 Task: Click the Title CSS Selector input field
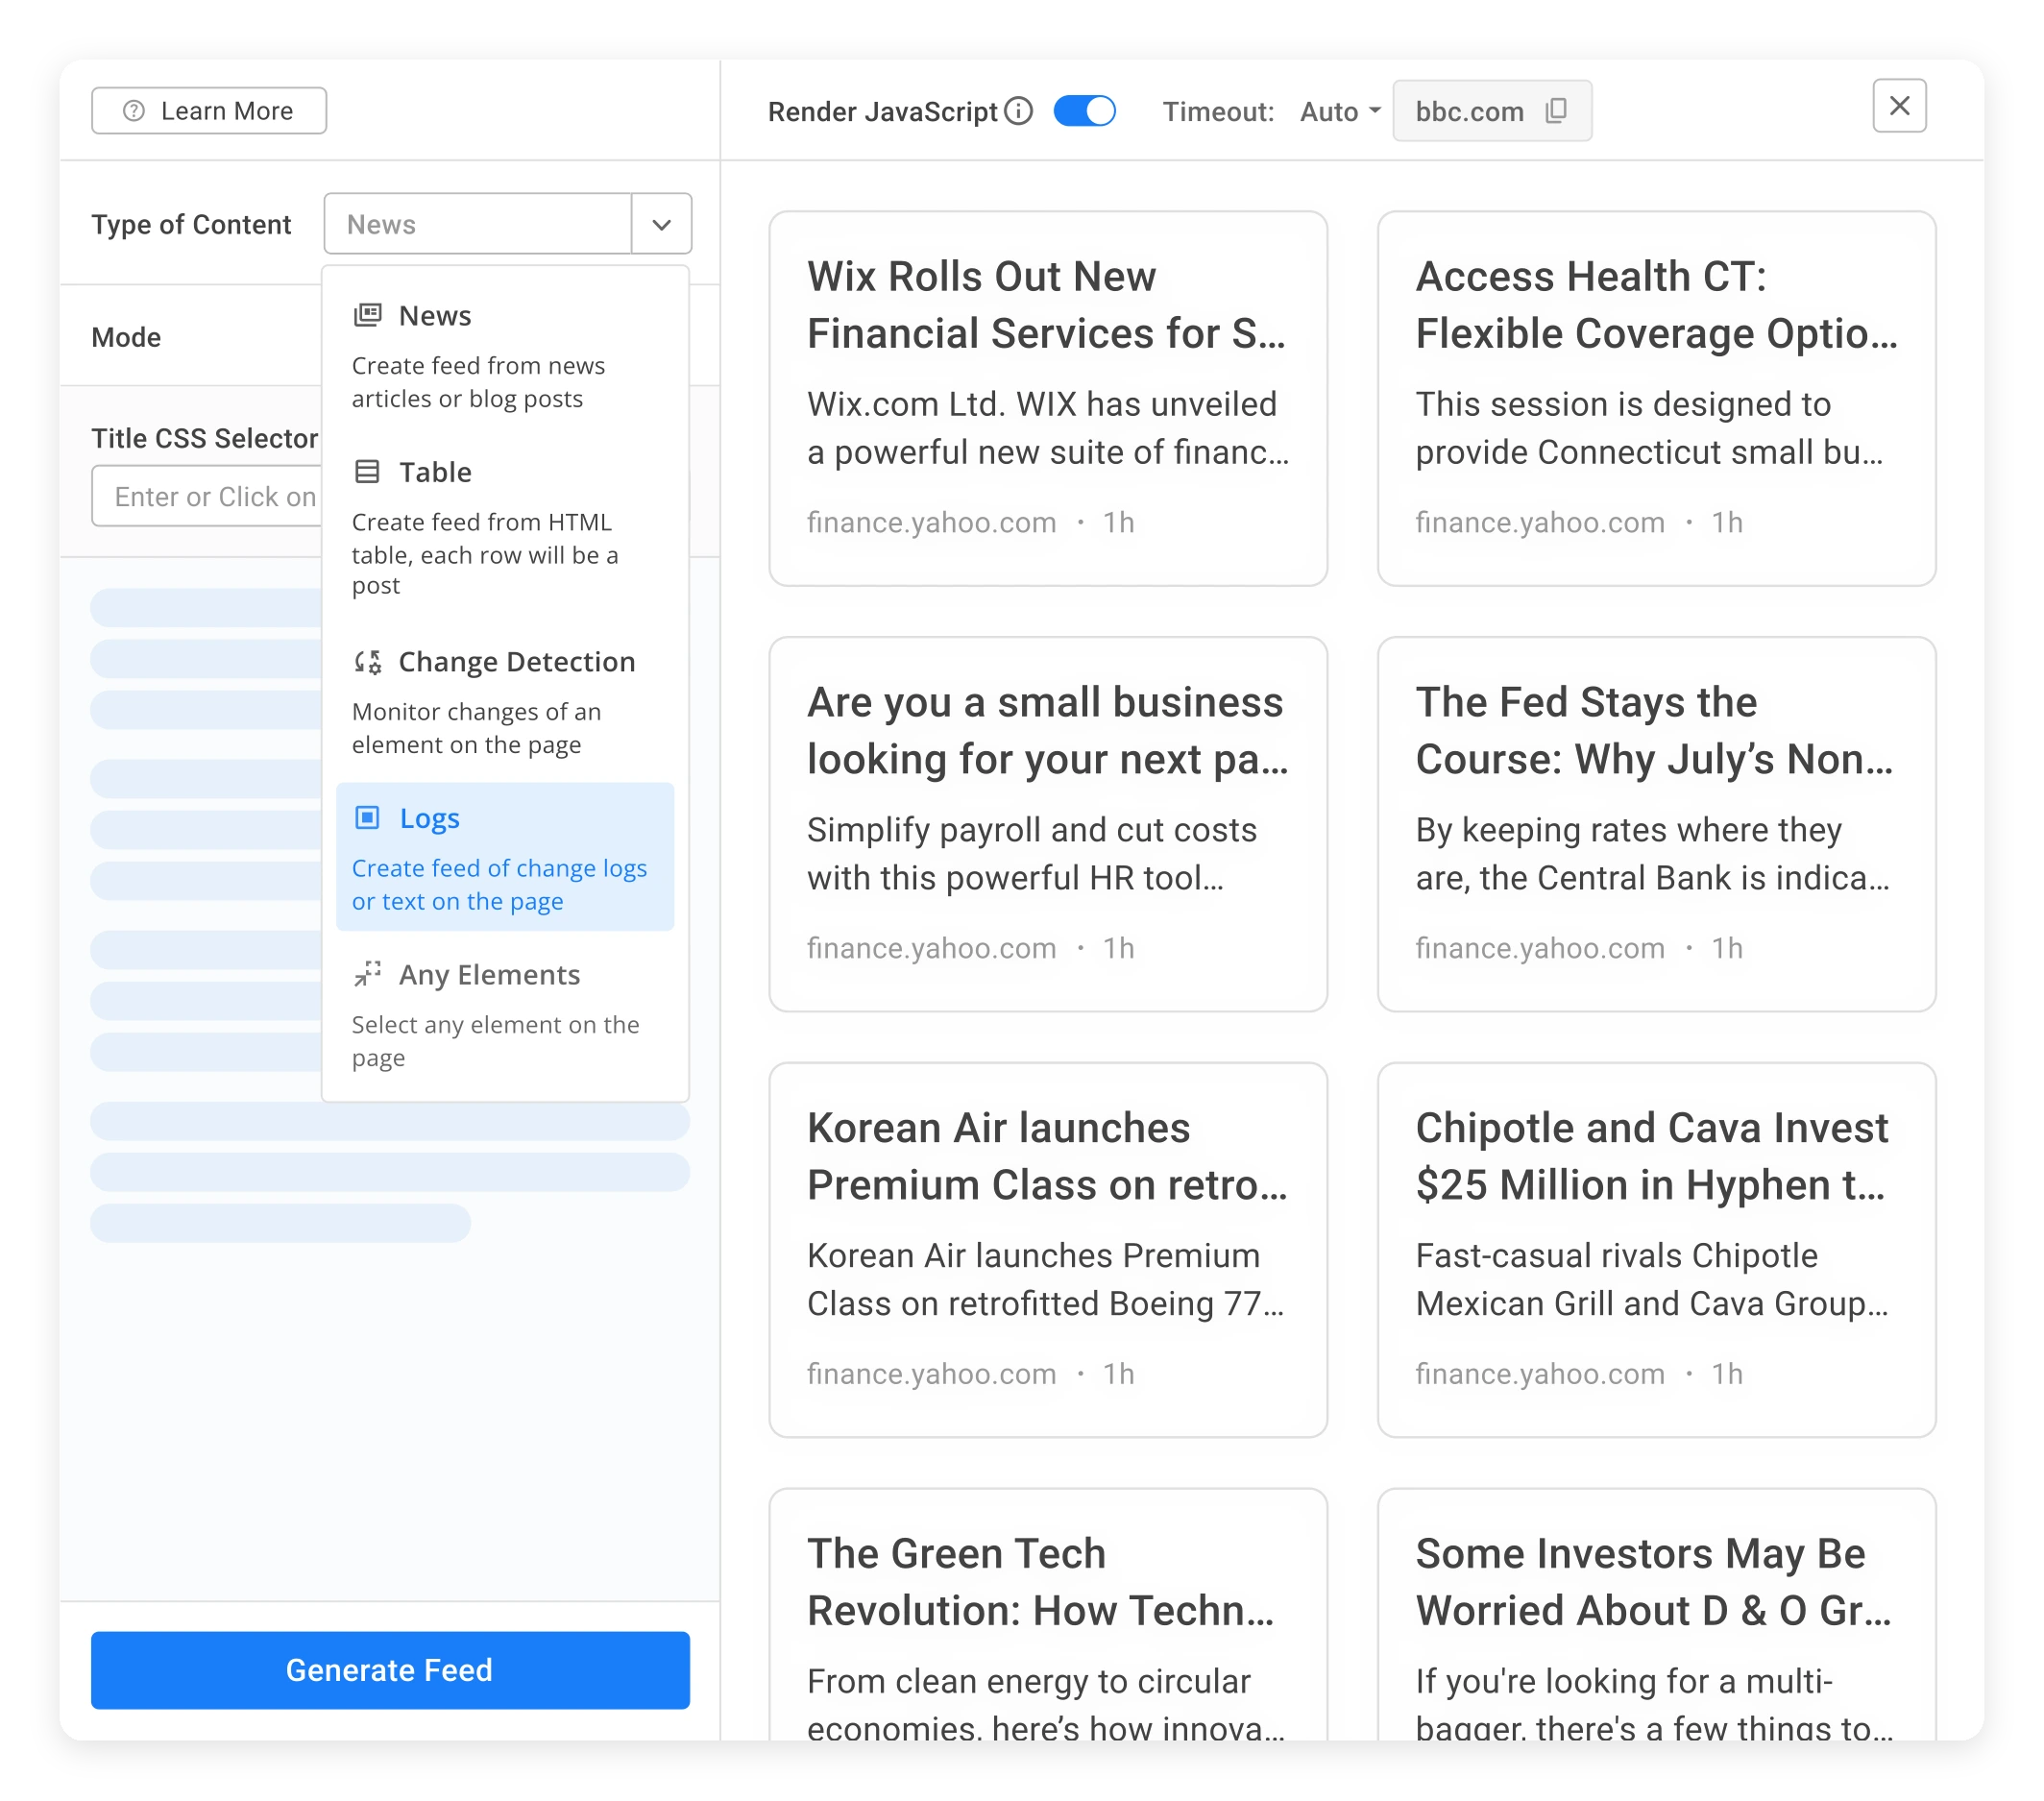207,496
